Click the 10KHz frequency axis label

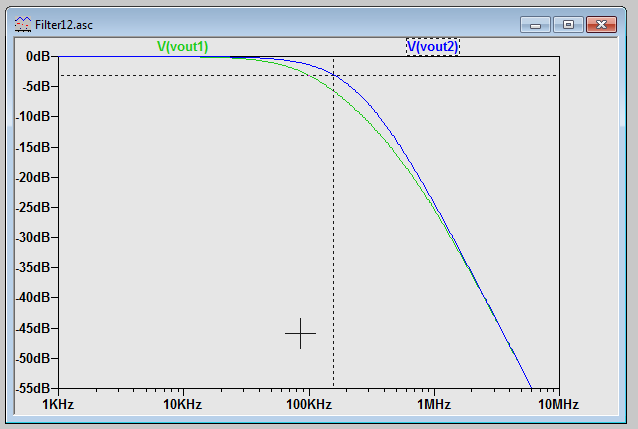(183, 405)
